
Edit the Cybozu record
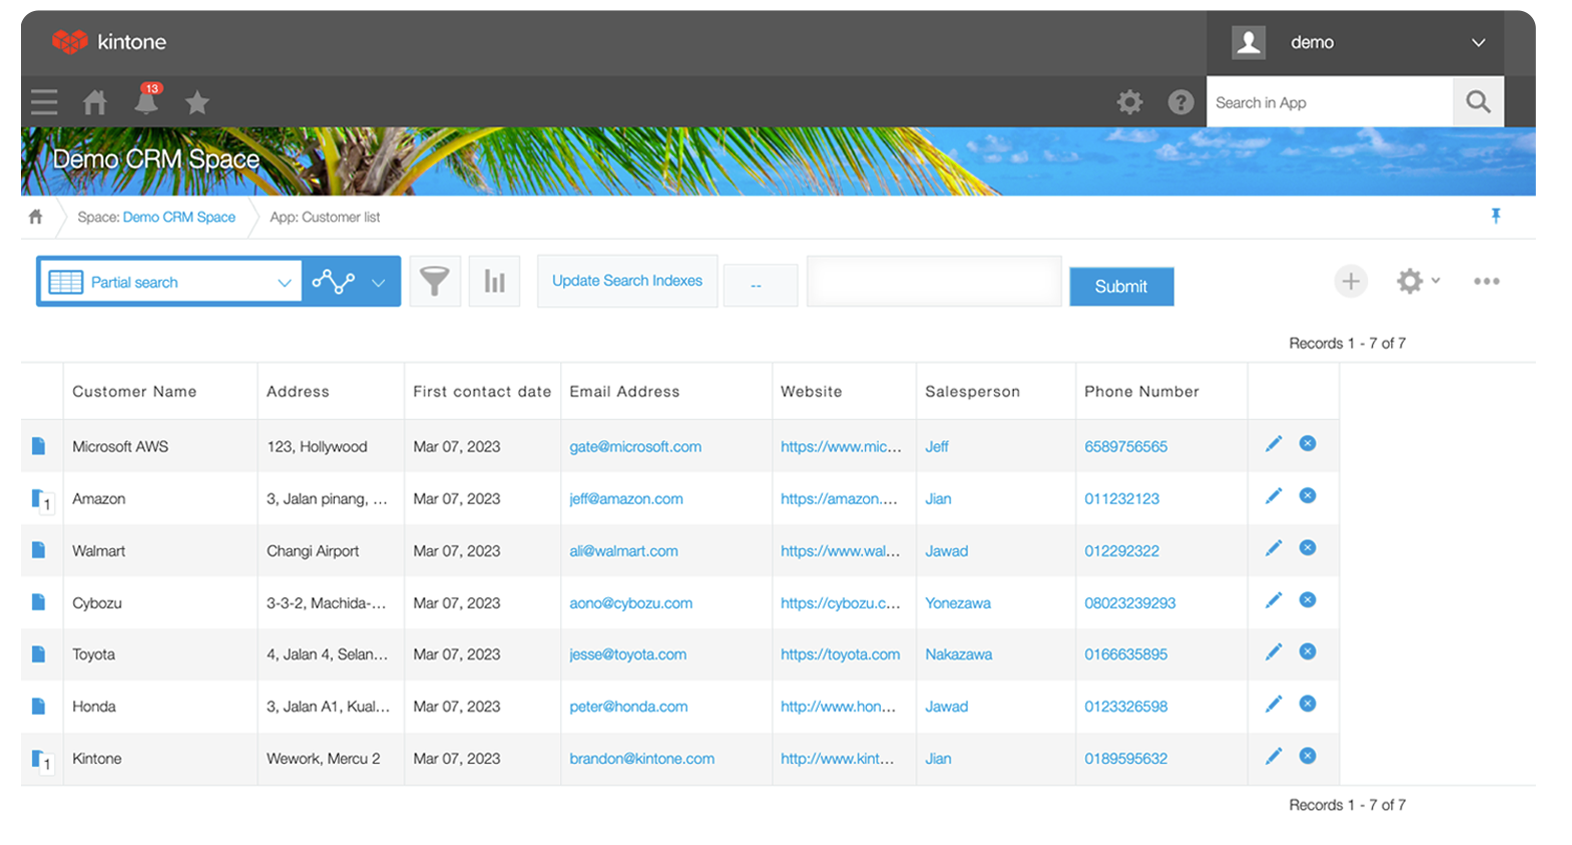pyautogui.click(x=1274, y=599)
